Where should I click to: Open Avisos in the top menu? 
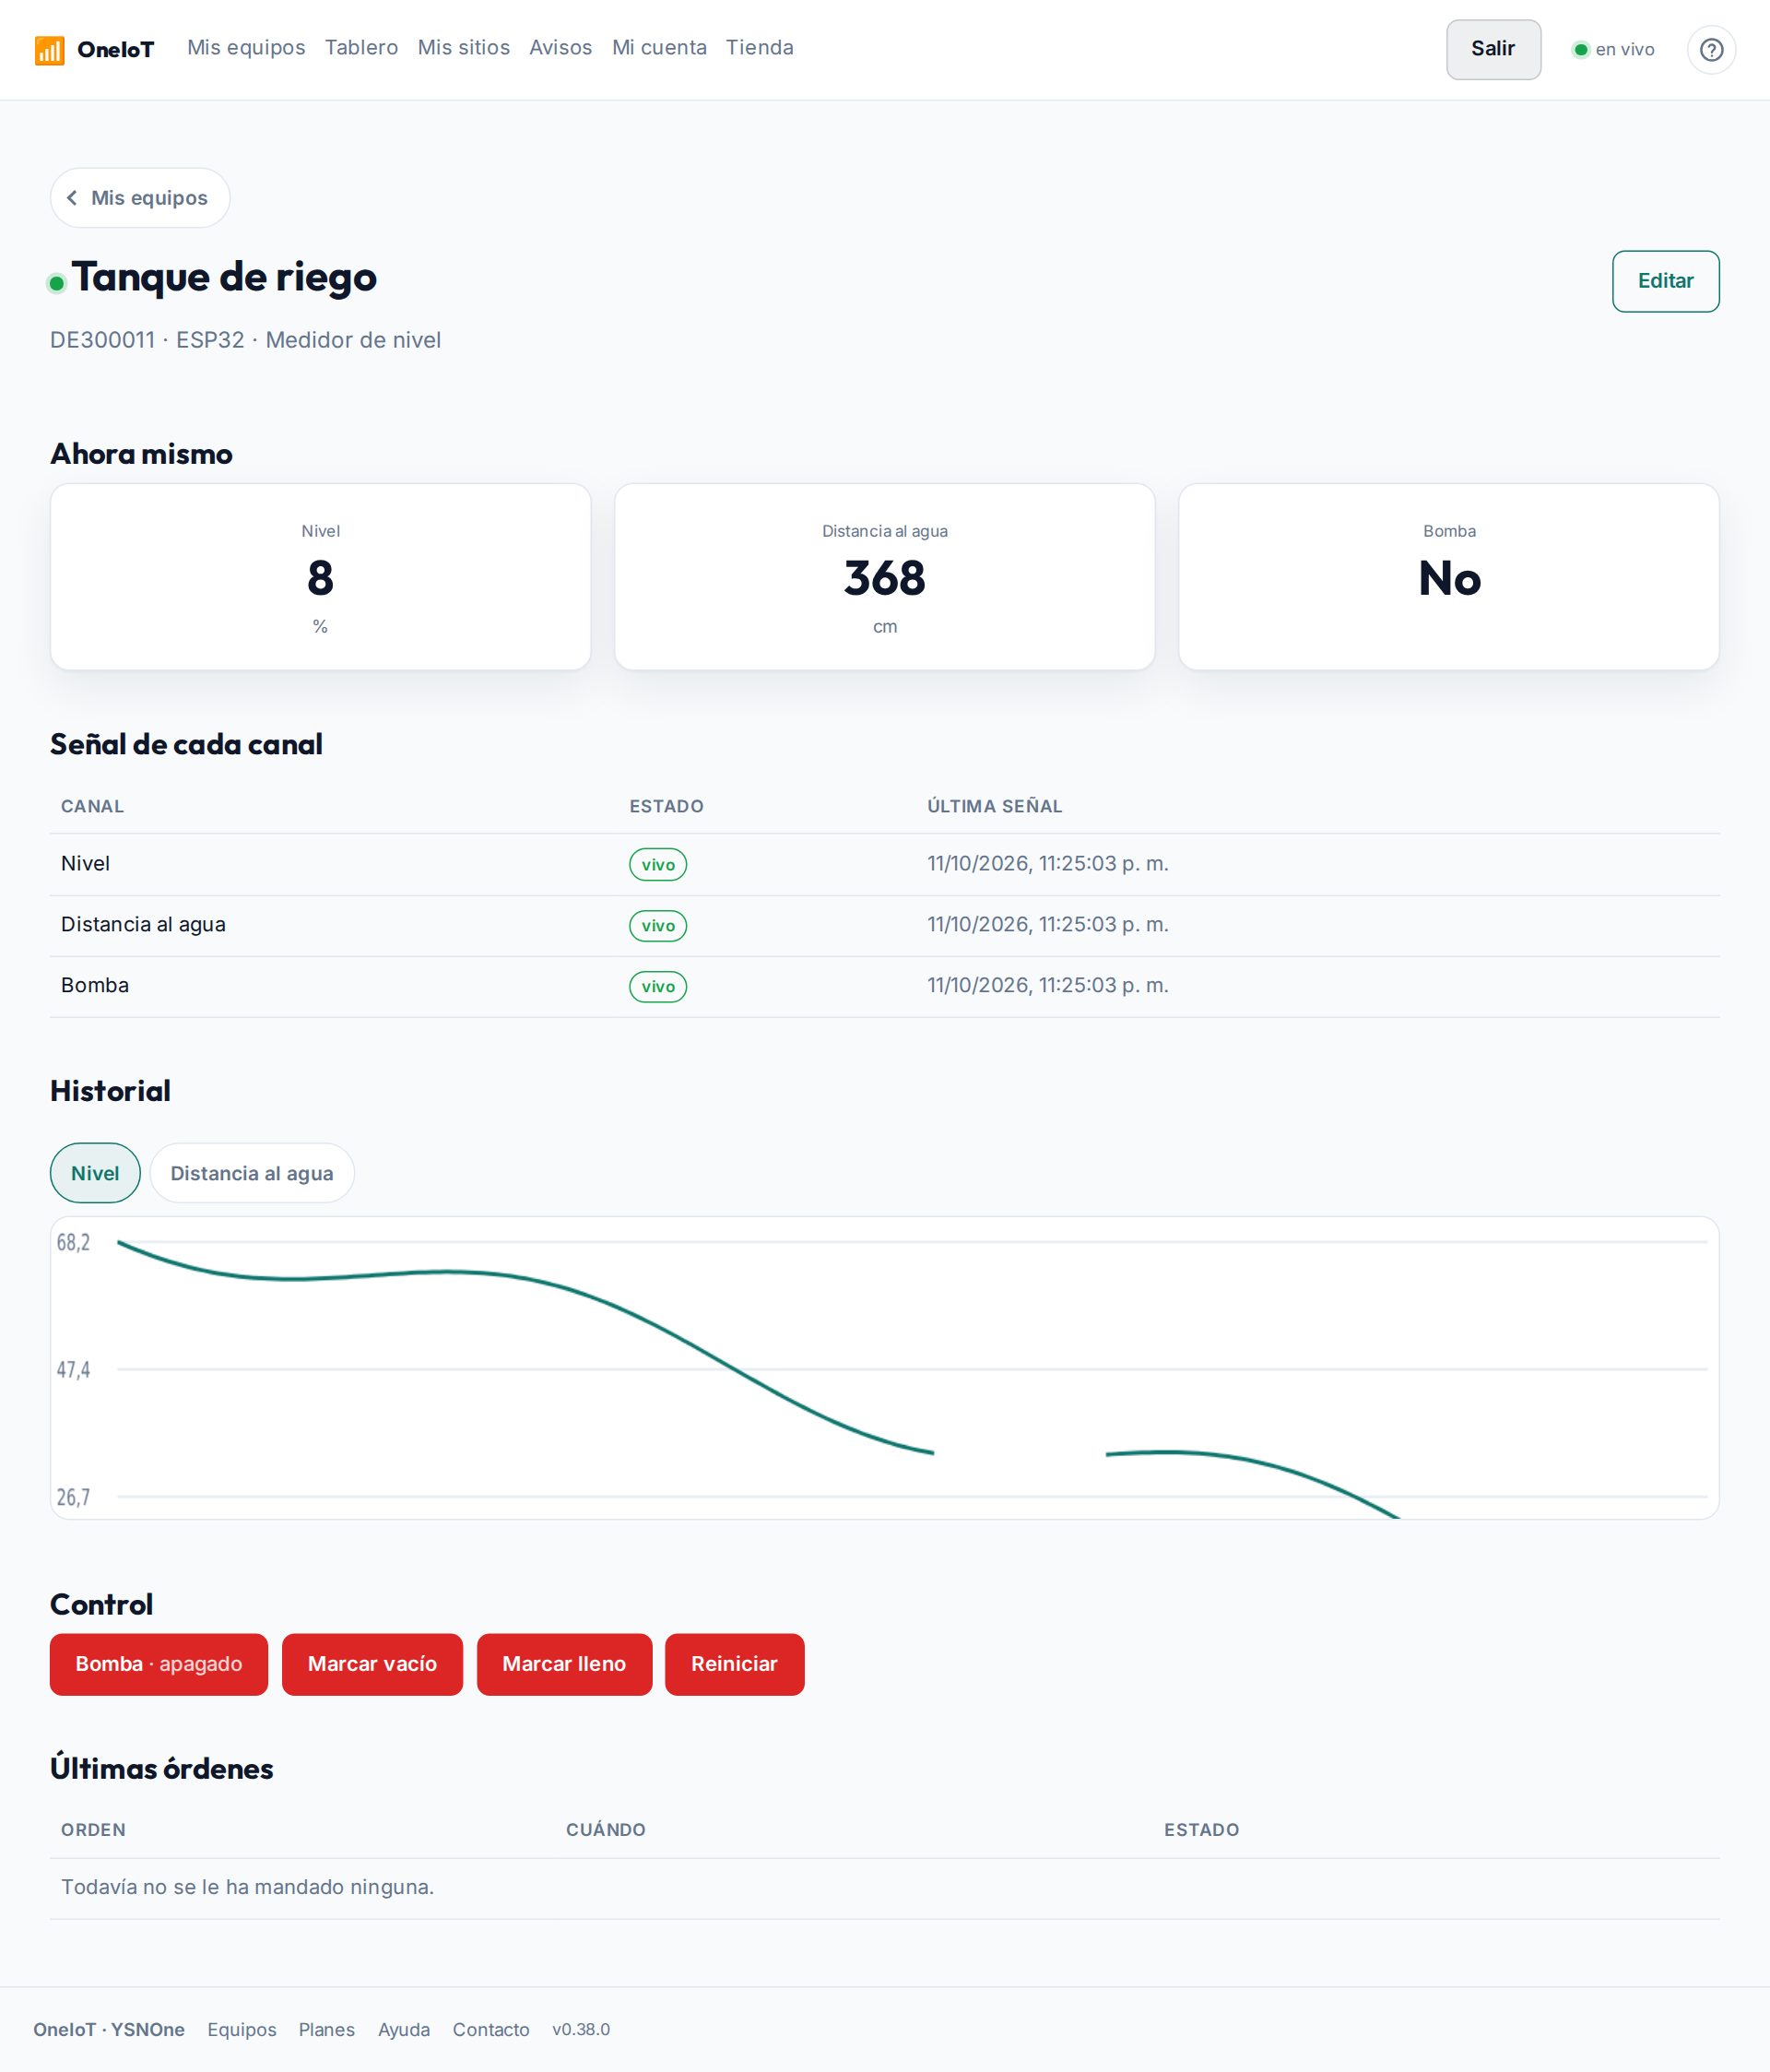[560, 47]
